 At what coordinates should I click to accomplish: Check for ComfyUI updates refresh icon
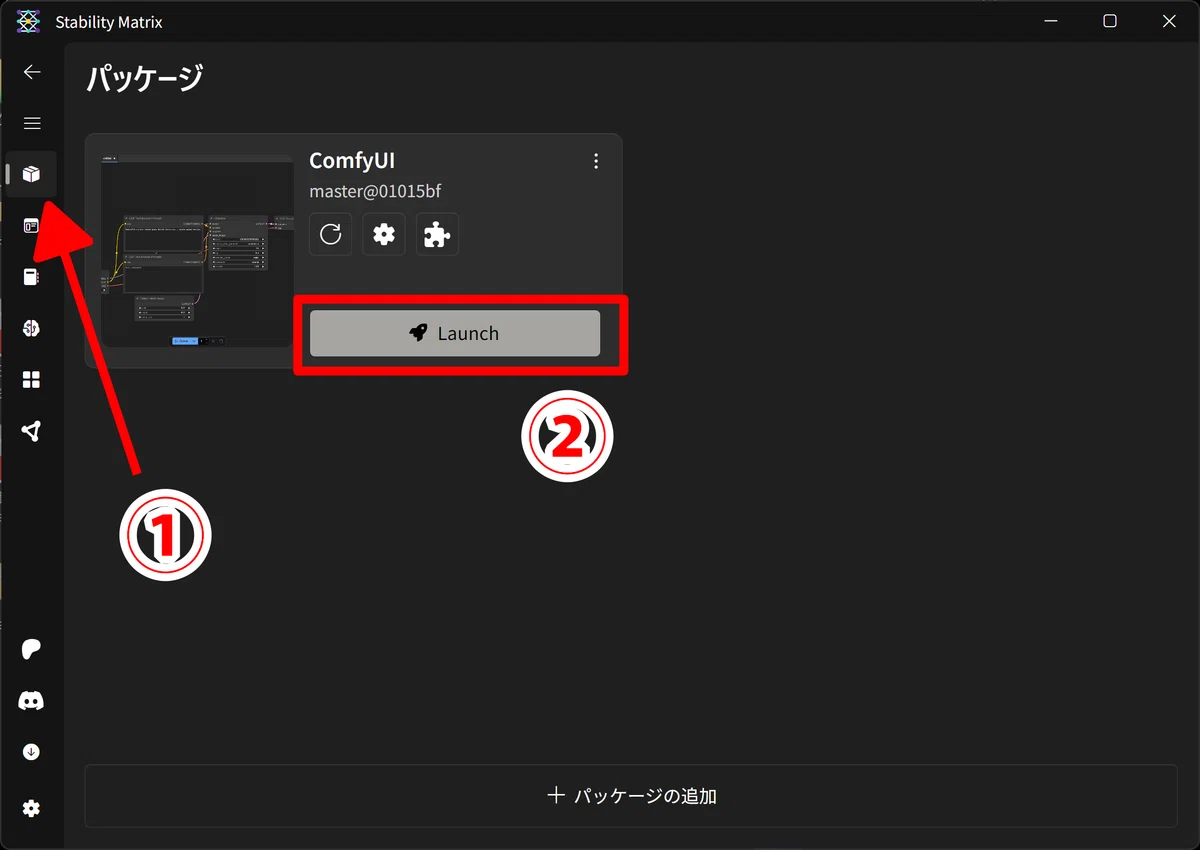[331, 235]
